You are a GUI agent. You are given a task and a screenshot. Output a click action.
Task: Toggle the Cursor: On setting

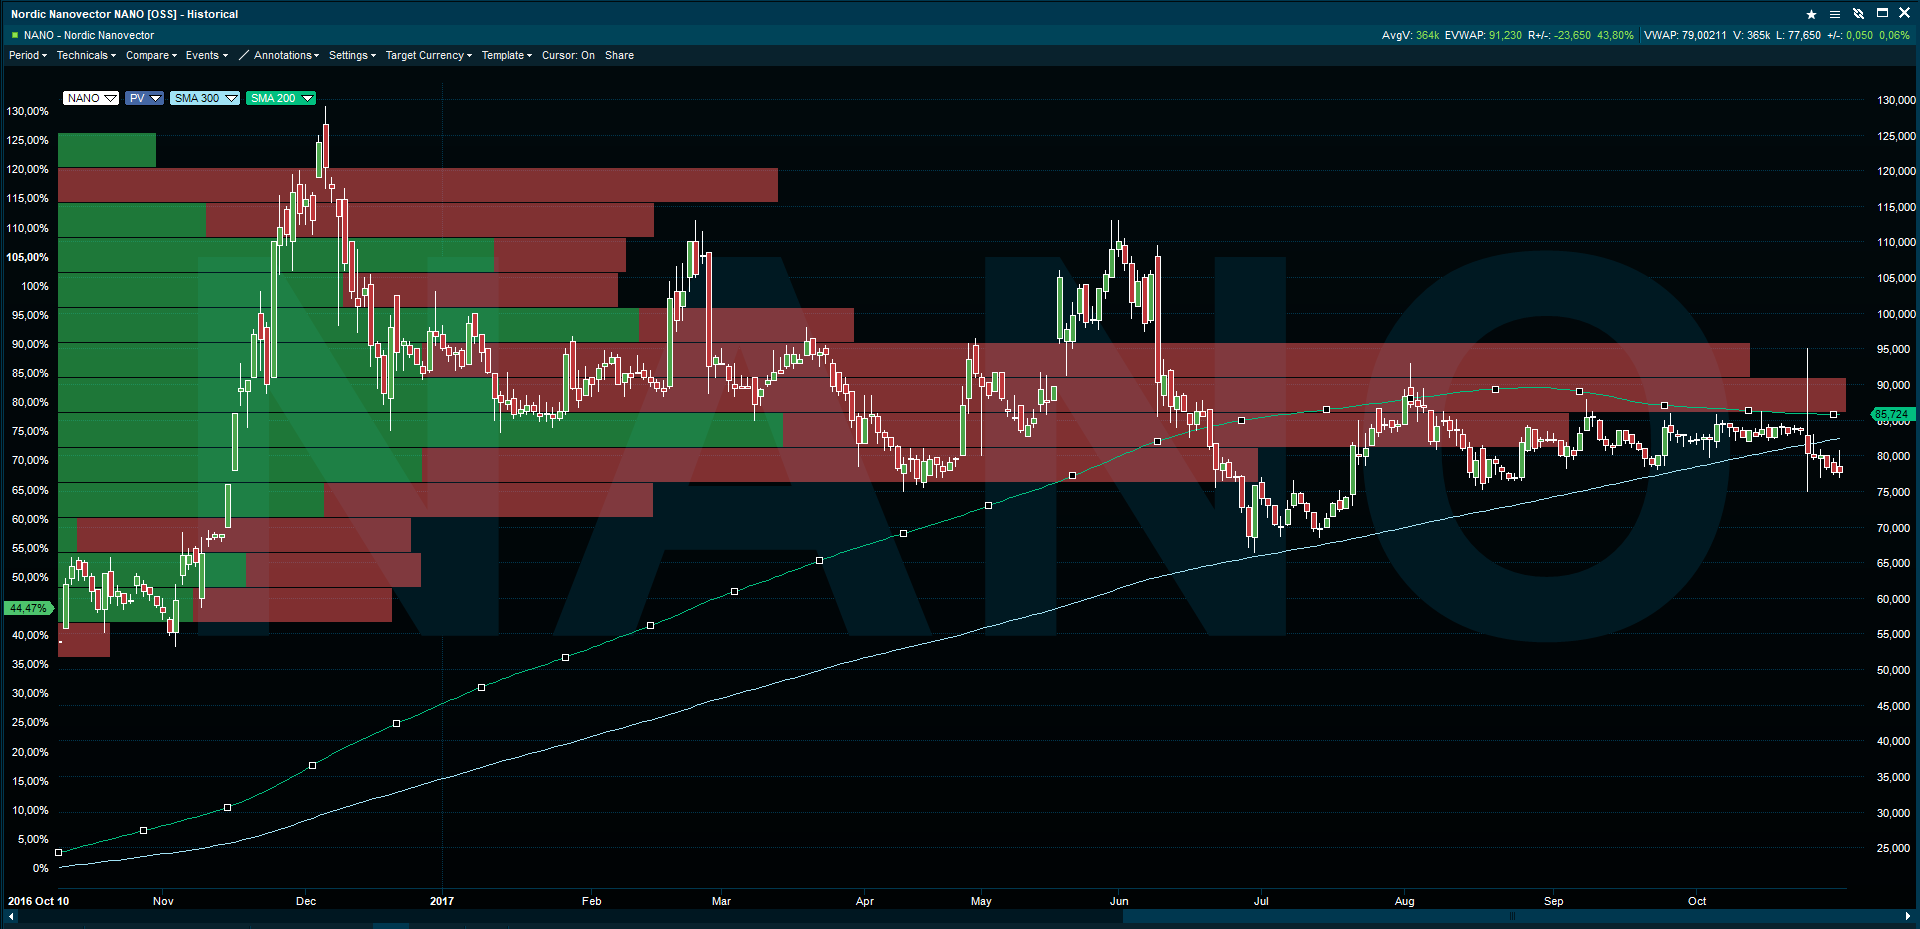tap(568, 56)
